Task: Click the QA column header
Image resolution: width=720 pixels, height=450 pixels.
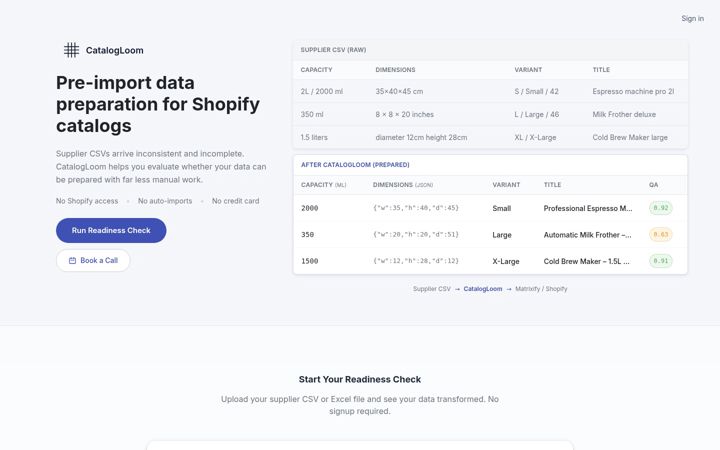Action: pos(653,185)
